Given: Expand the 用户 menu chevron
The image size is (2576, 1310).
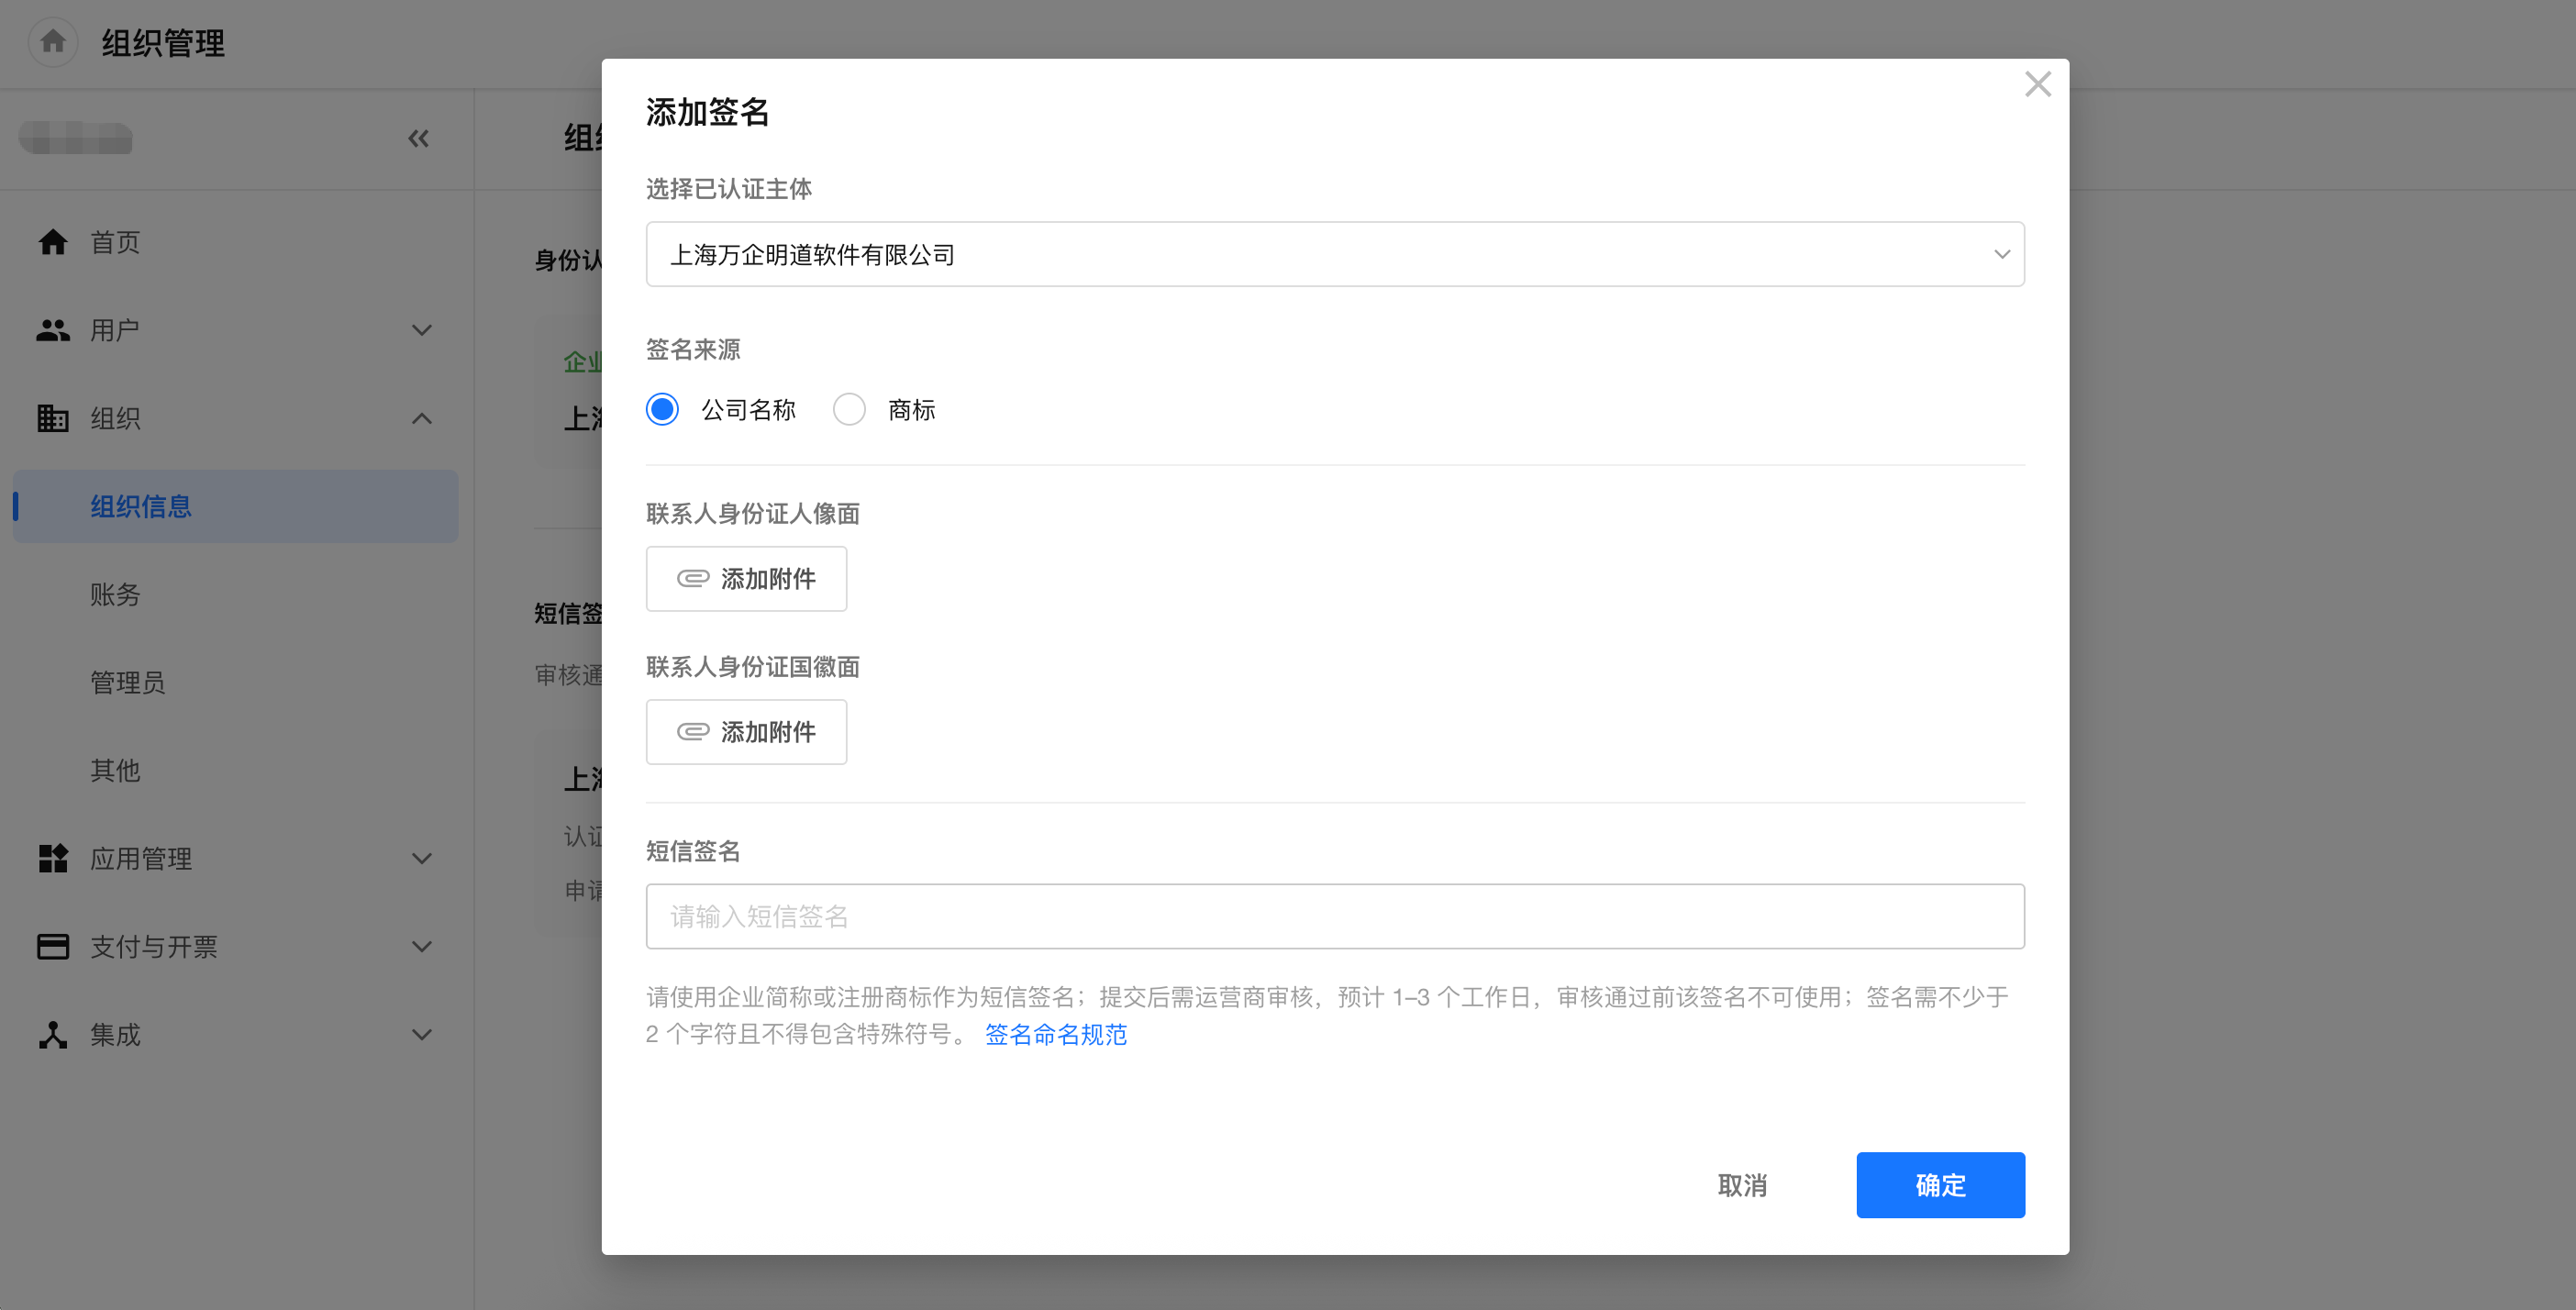Looking at the screenshot, I should [x=422, y=330].
